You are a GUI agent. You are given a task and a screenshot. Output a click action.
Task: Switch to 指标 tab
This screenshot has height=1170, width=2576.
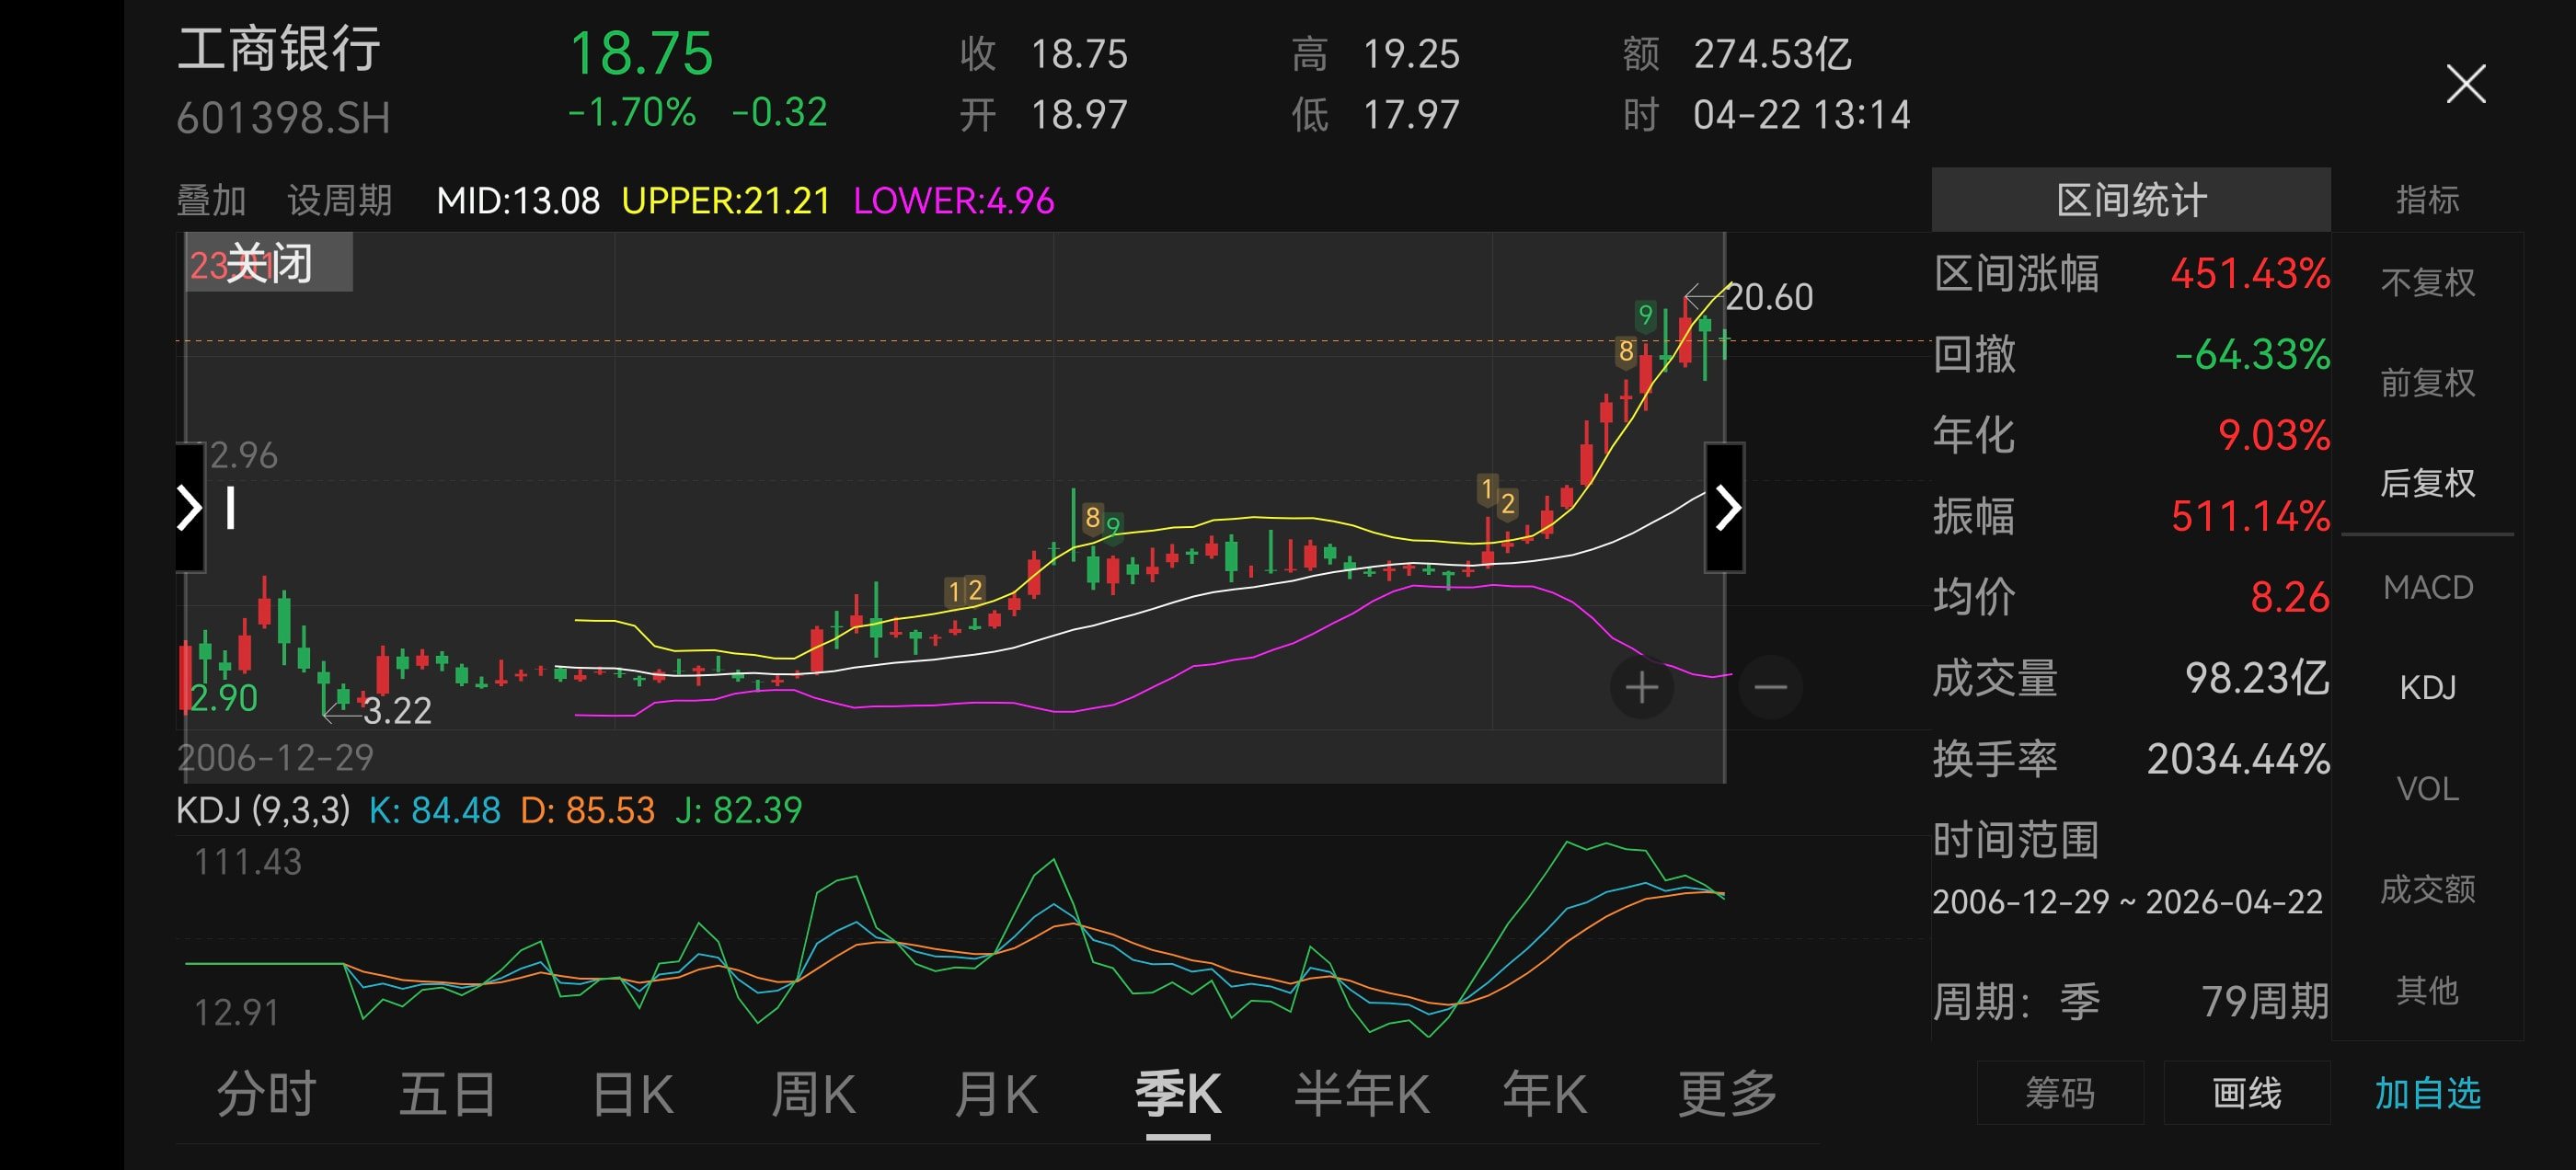tap(2427, 200)
